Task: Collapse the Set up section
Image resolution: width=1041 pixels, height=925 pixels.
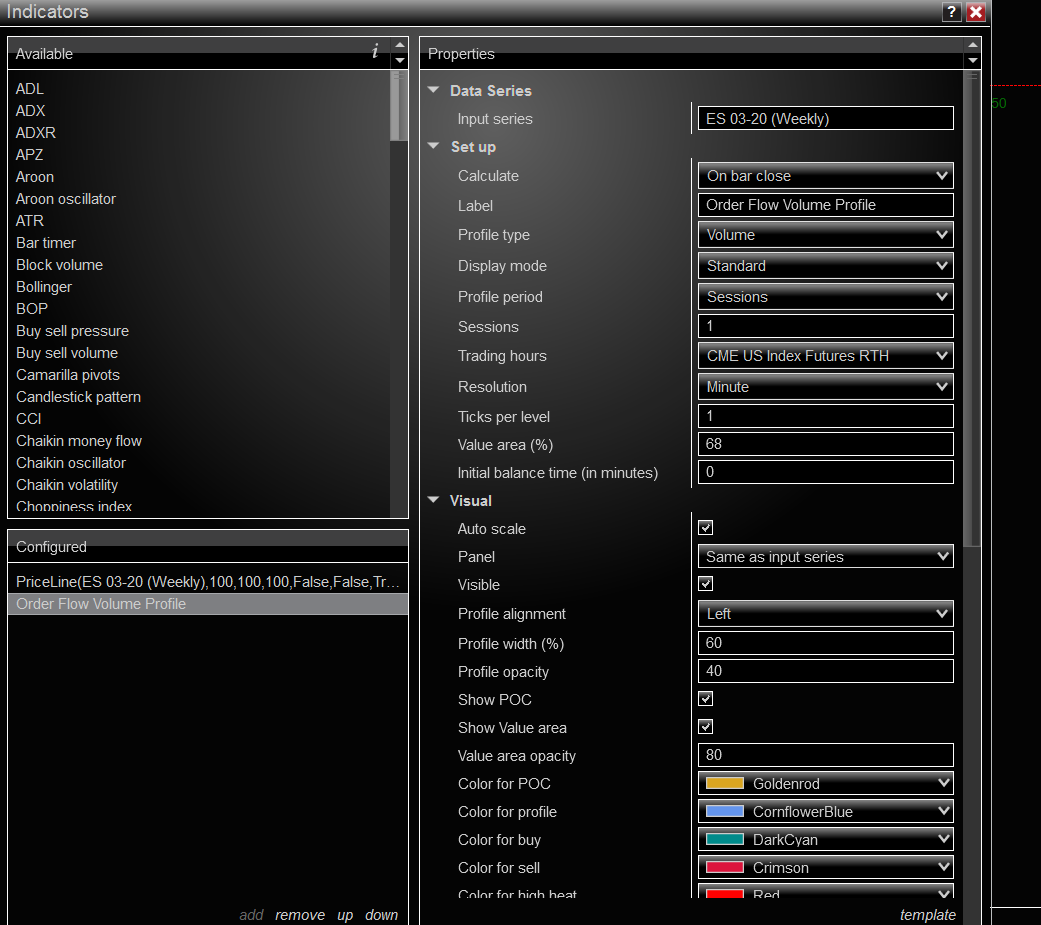Action: click(x=434, y=146)
